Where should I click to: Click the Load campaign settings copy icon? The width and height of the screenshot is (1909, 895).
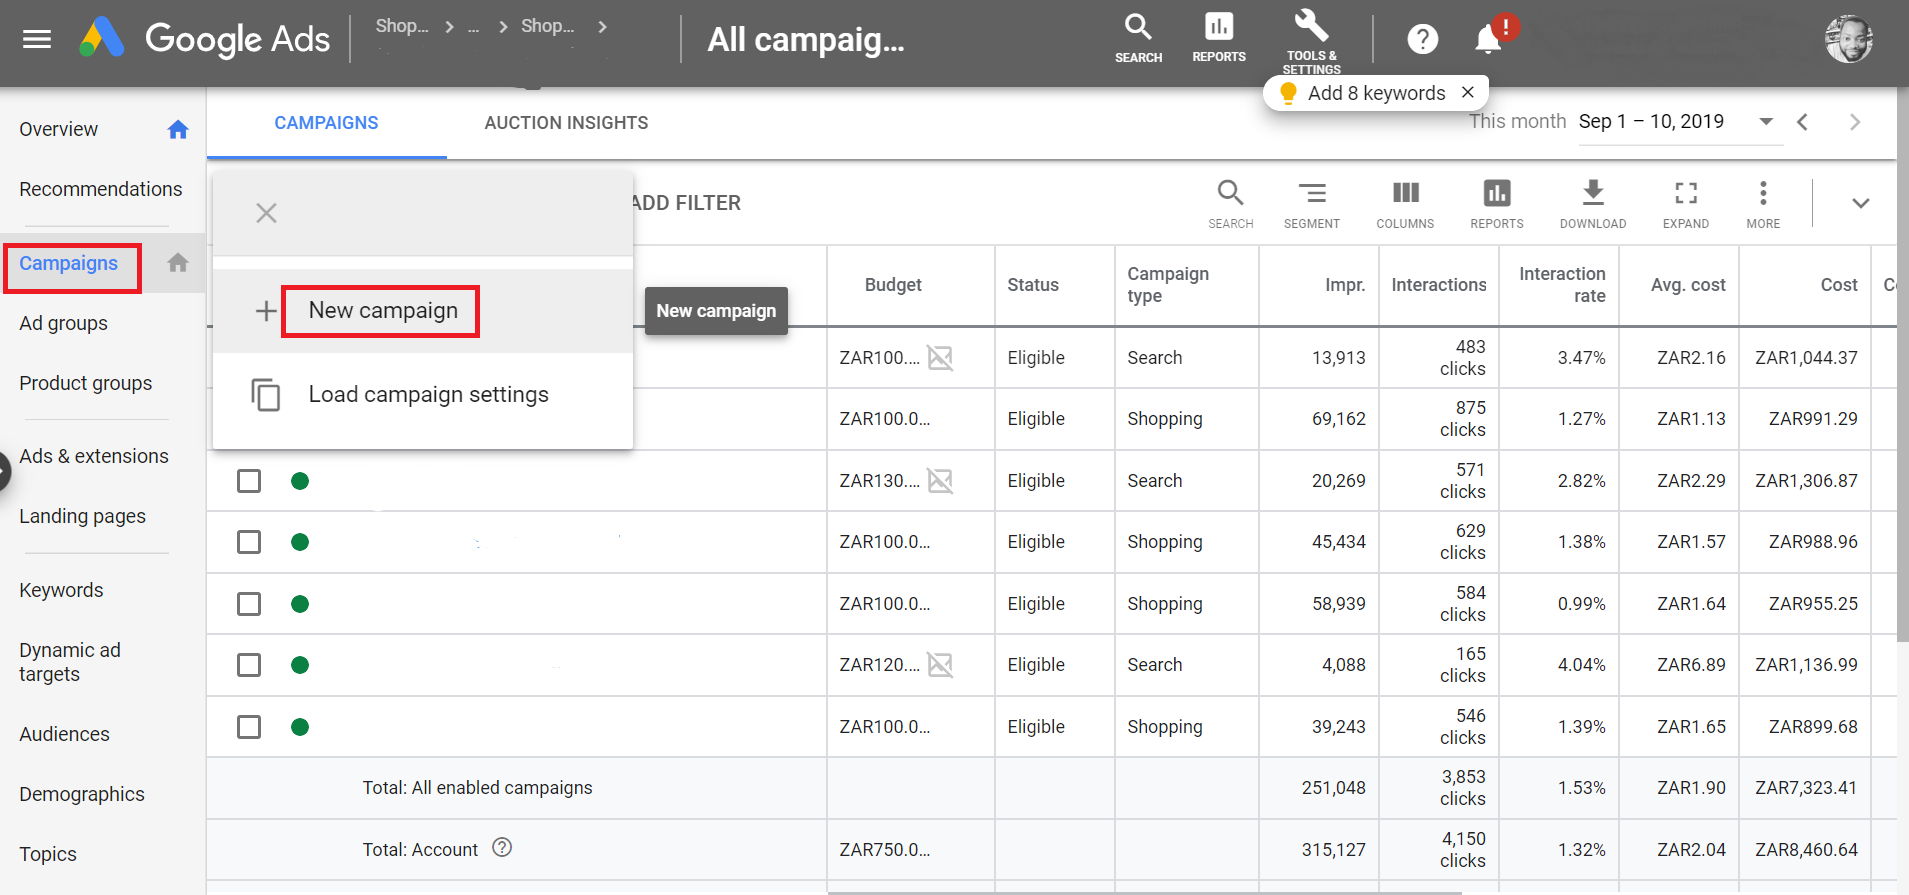tap(265, 395)
